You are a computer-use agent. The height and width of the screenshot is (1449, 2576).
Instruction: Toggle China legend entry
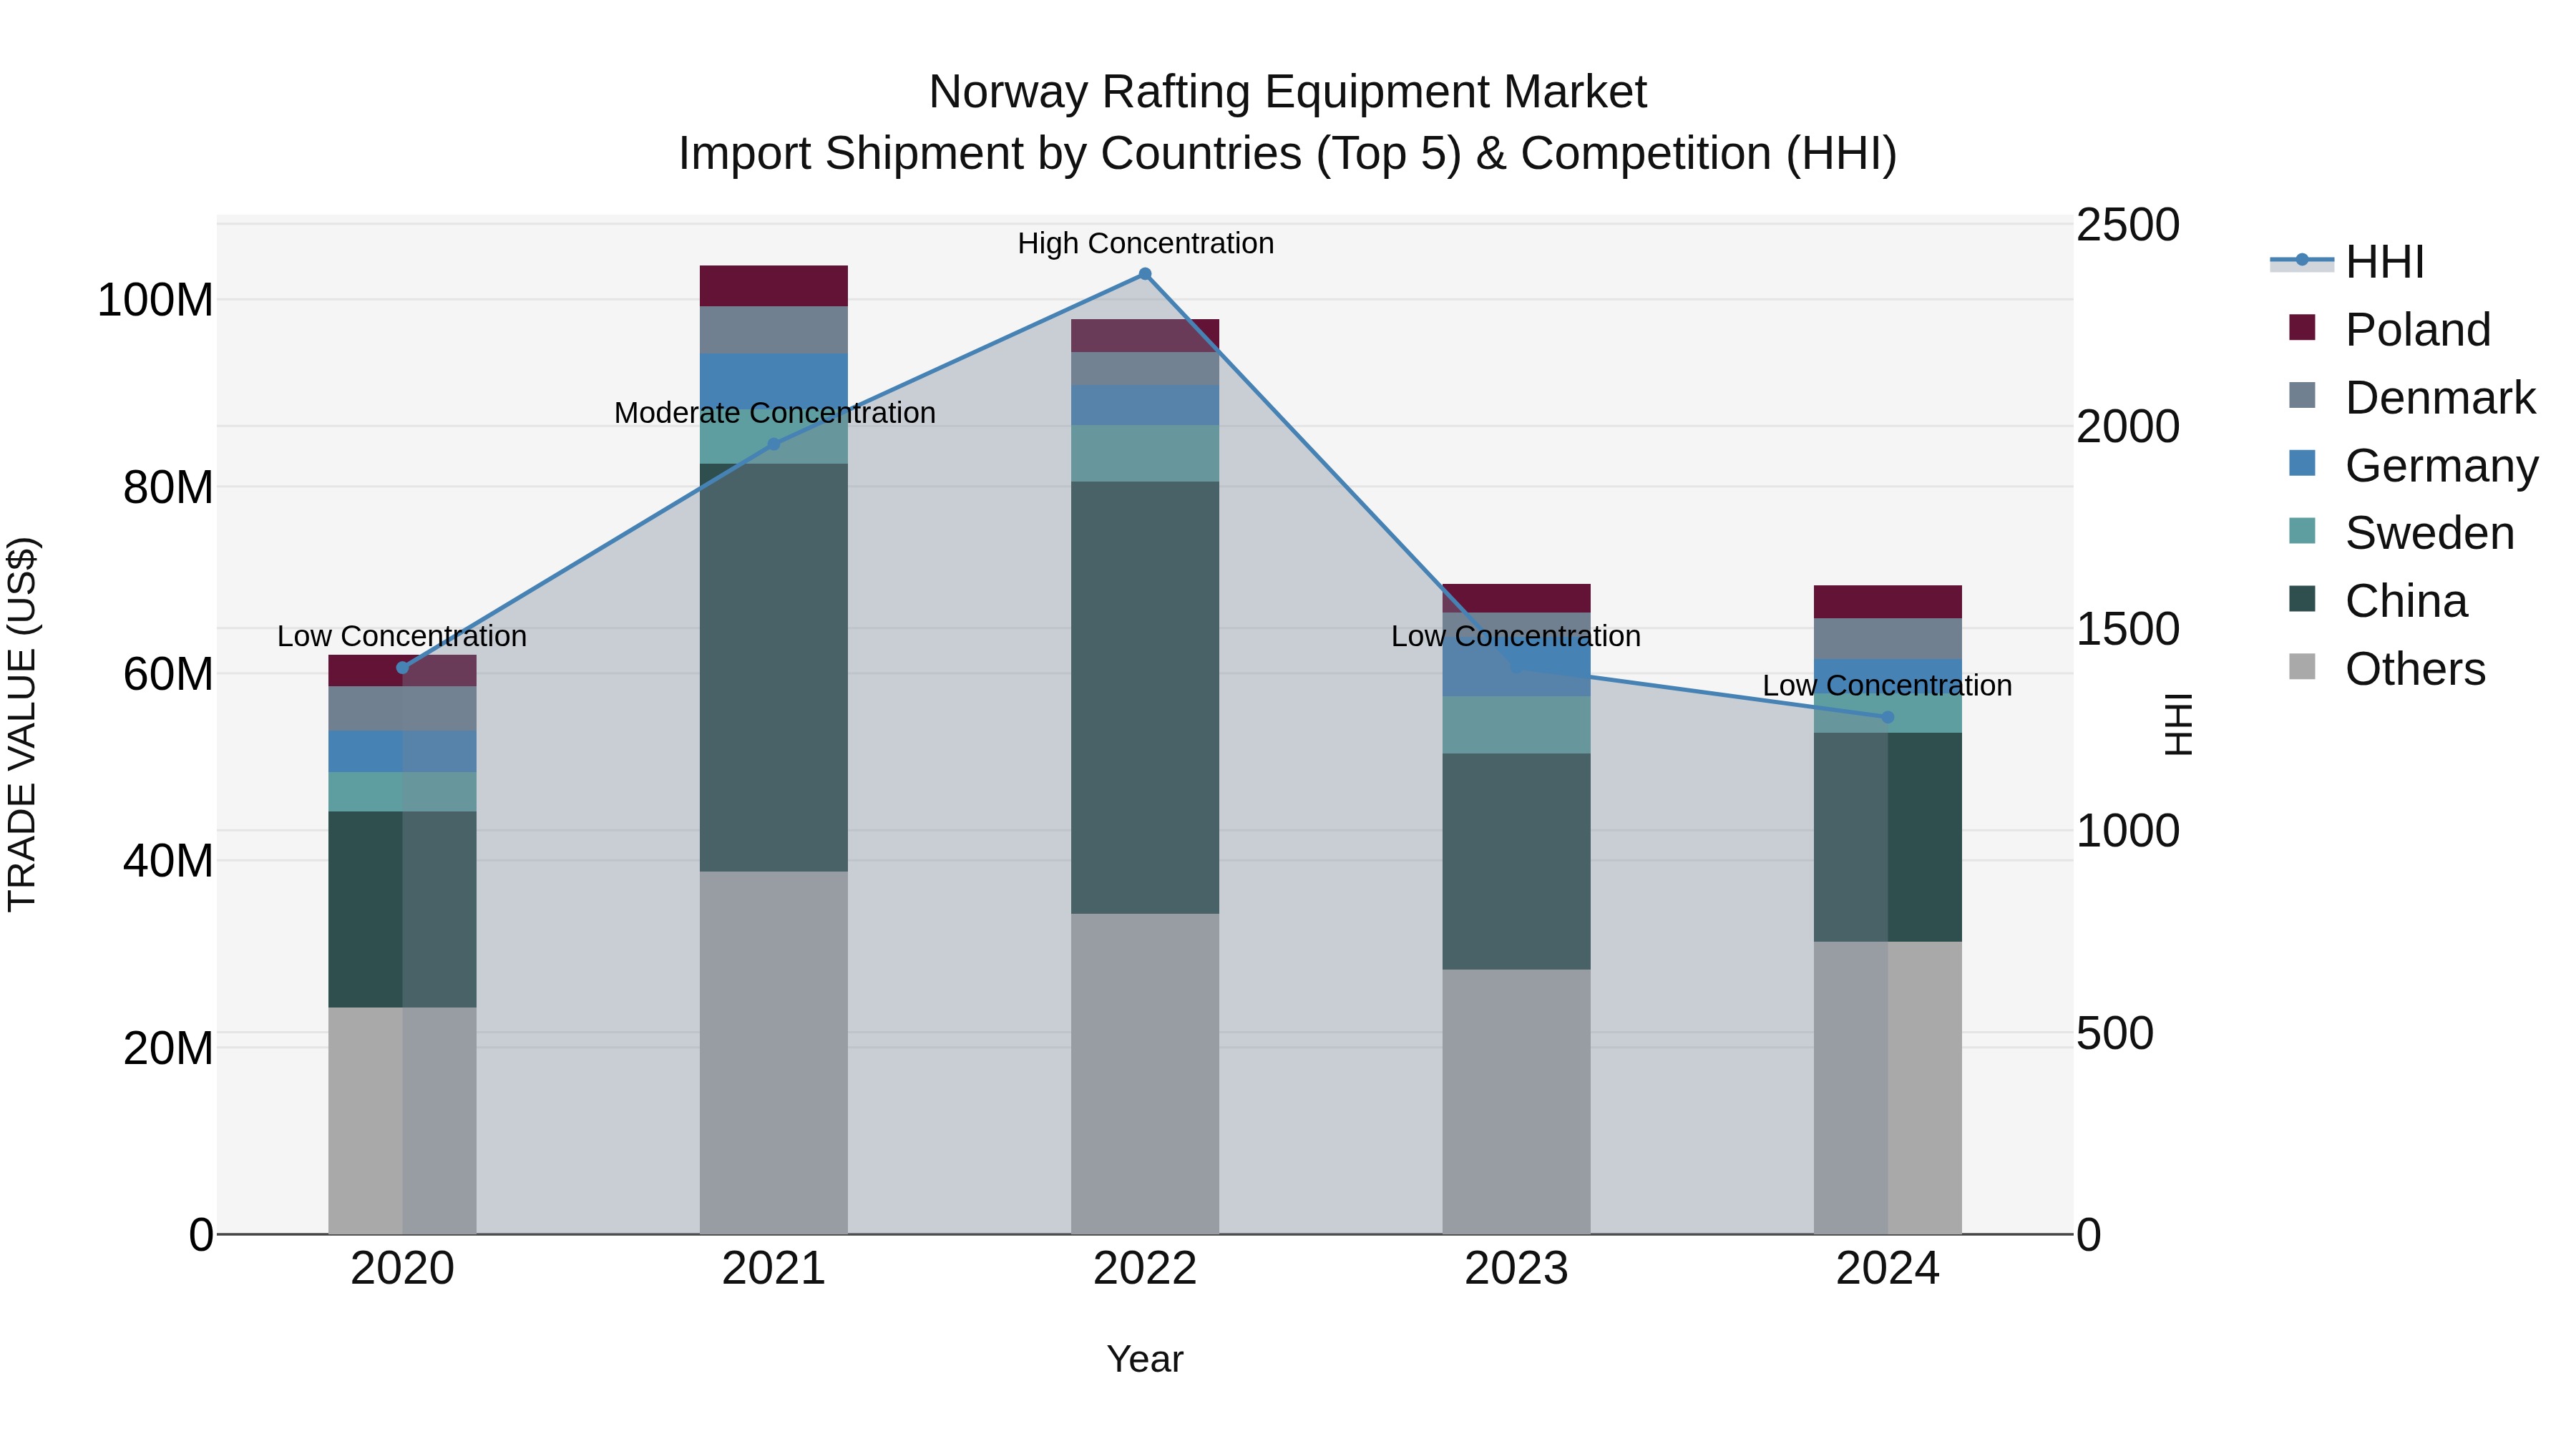[2378, 600]
